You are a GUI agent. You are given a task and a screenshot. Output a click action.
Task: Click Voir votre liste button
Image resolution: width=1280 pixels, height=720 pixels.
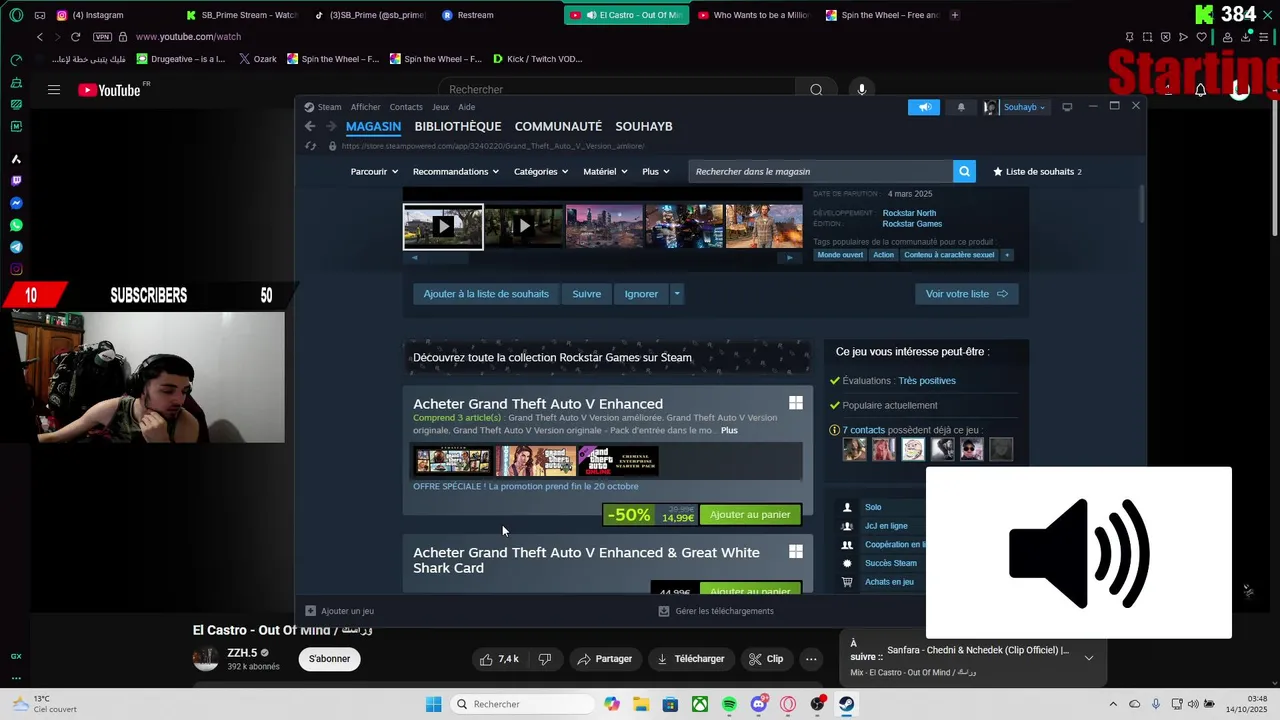tap(966, 294)
